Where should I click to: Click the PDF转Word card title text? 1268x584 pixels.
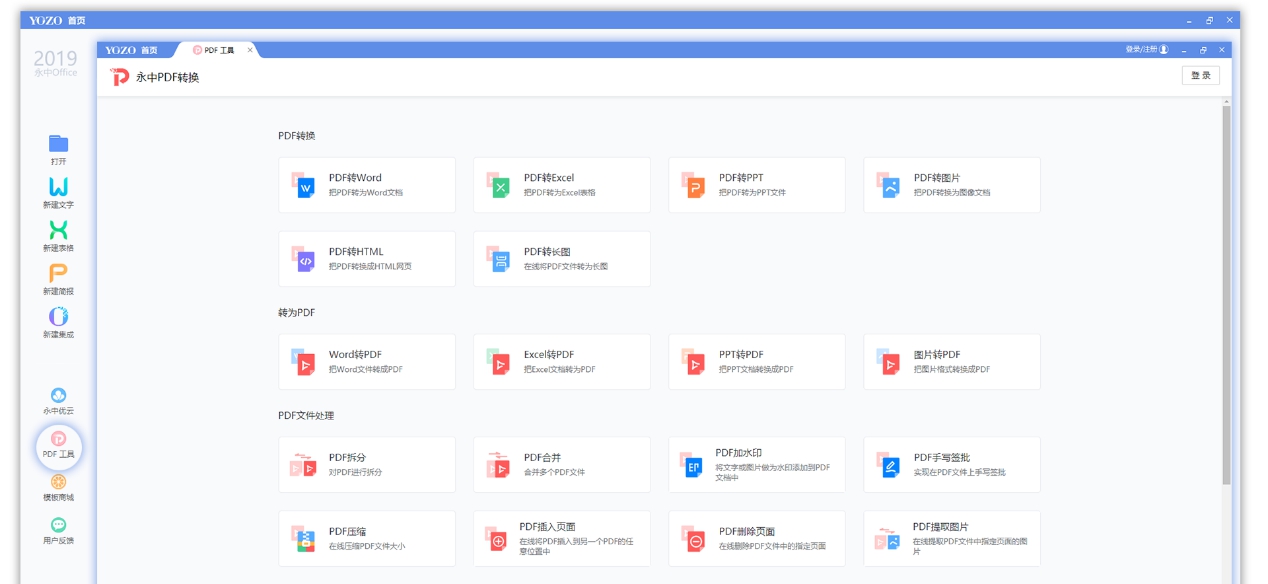(x=355, y=178)
